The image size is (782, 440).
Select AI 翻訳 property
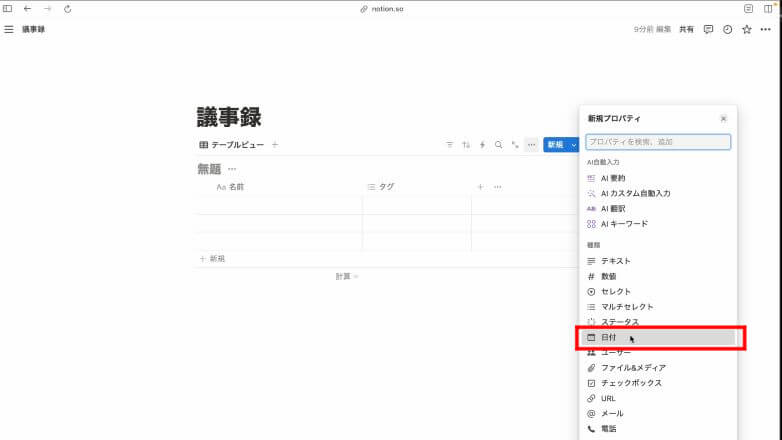[x=658, y=209]
